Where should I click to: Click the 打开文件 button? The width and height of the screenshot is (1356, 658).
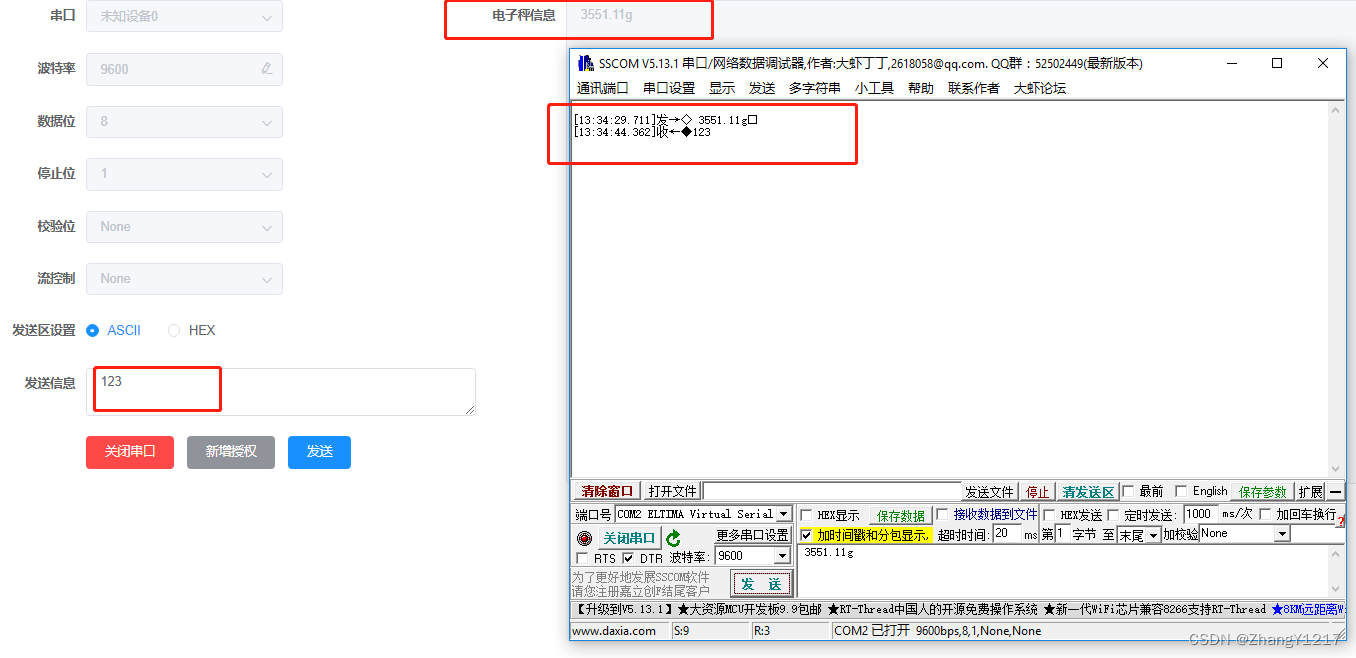click(x=672, y=491)
